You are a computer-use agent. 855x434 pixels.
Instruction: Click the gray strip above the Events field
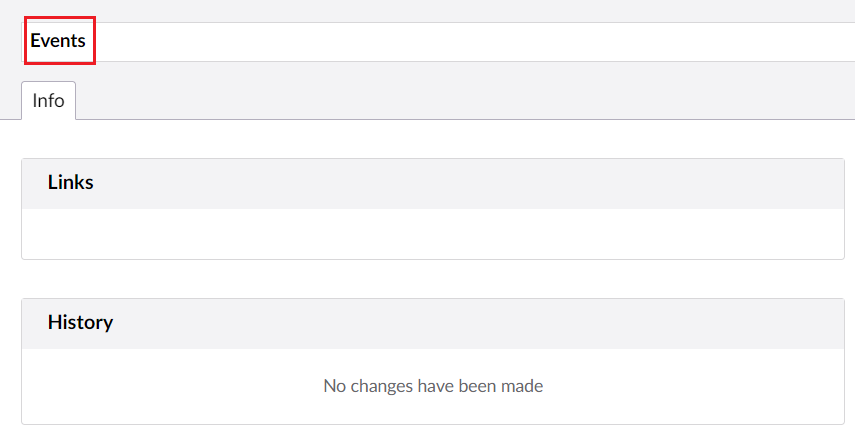point(432,10)
